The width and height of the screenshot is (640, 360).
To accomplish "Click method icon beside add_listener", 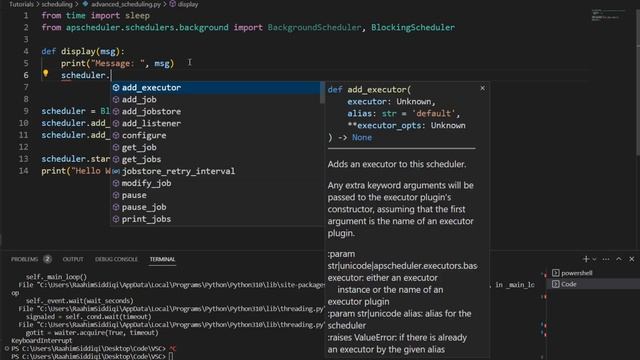I will (116, 123).
